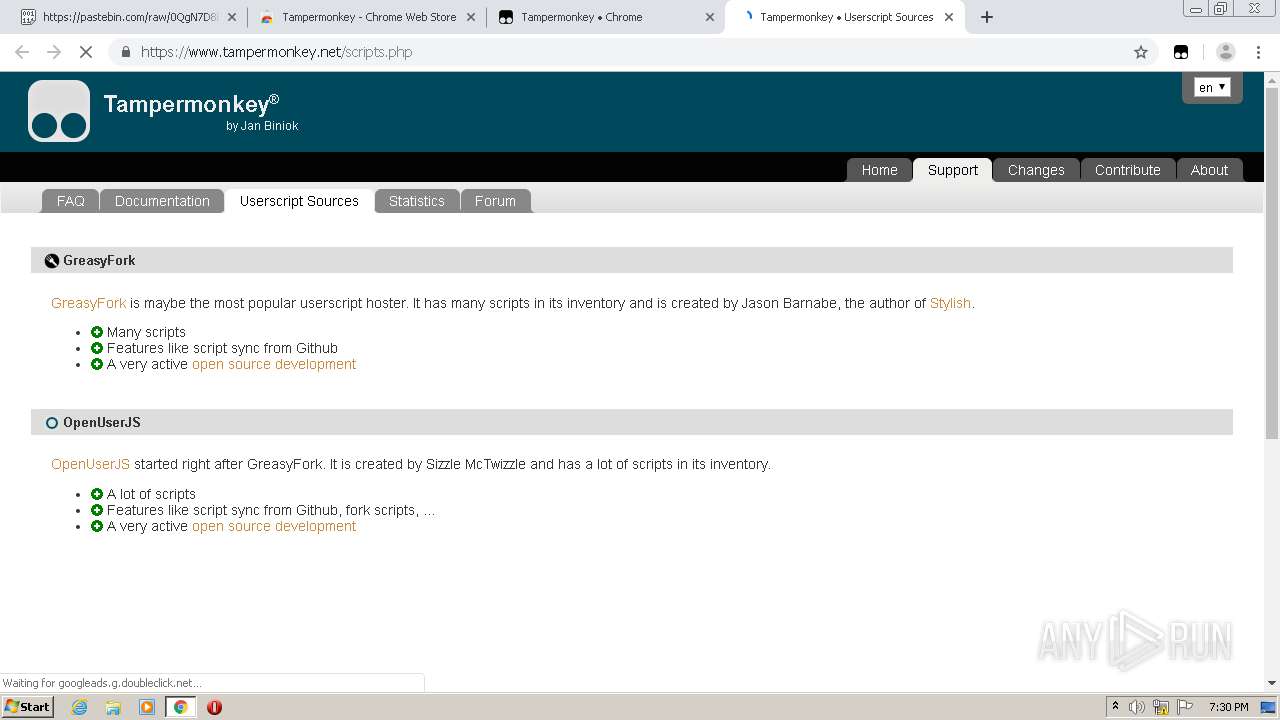This screenshot has height=720, width=1280.
Task: Open the Support navigation tab
Action: click(x=953, y=170)
